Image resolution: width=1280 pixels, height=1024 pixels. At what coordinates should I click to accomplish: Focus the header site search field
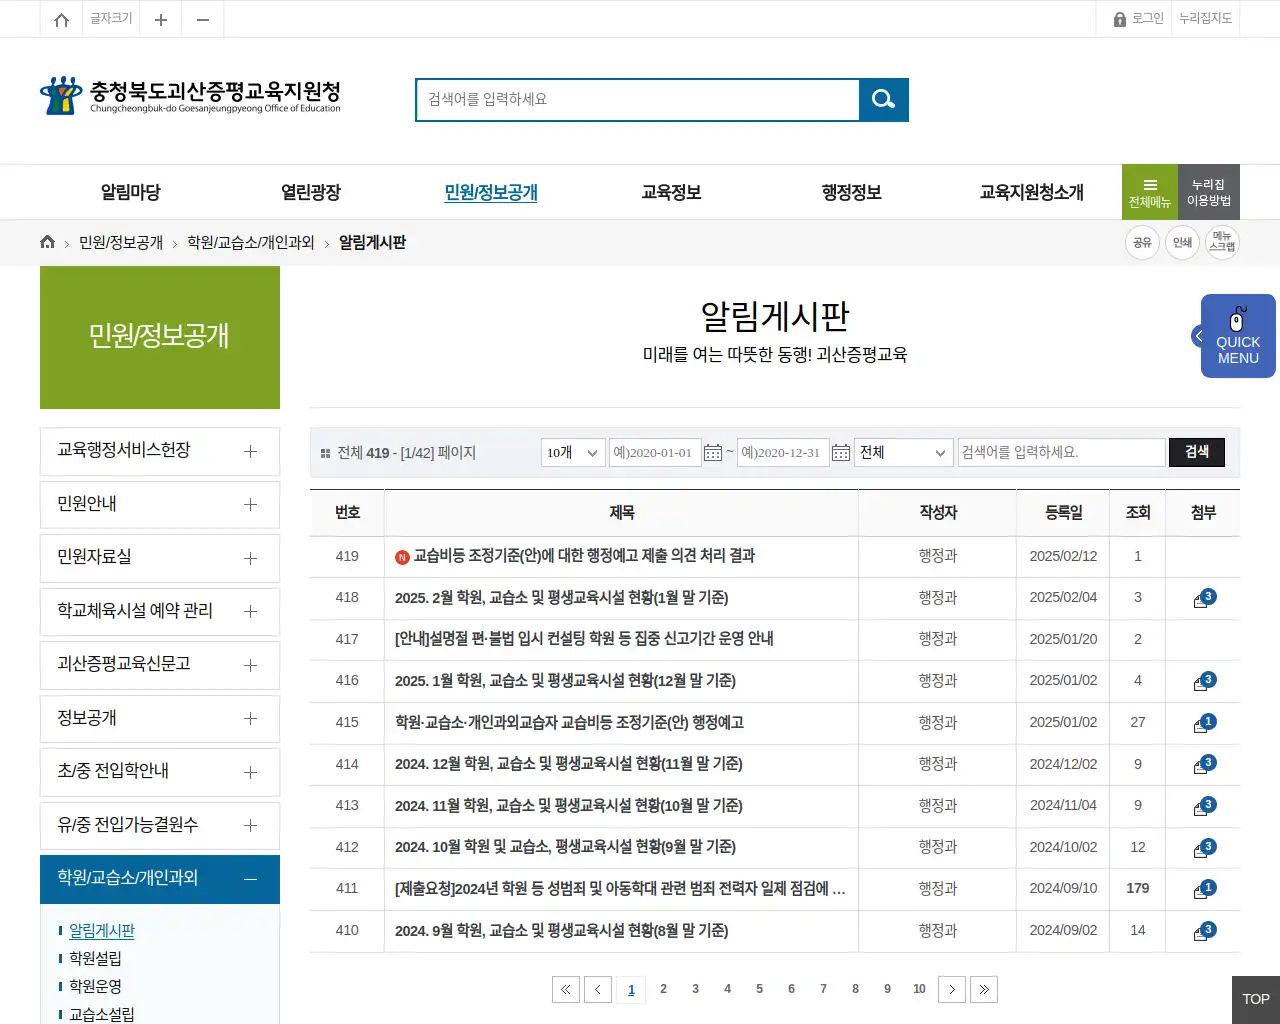638,99
